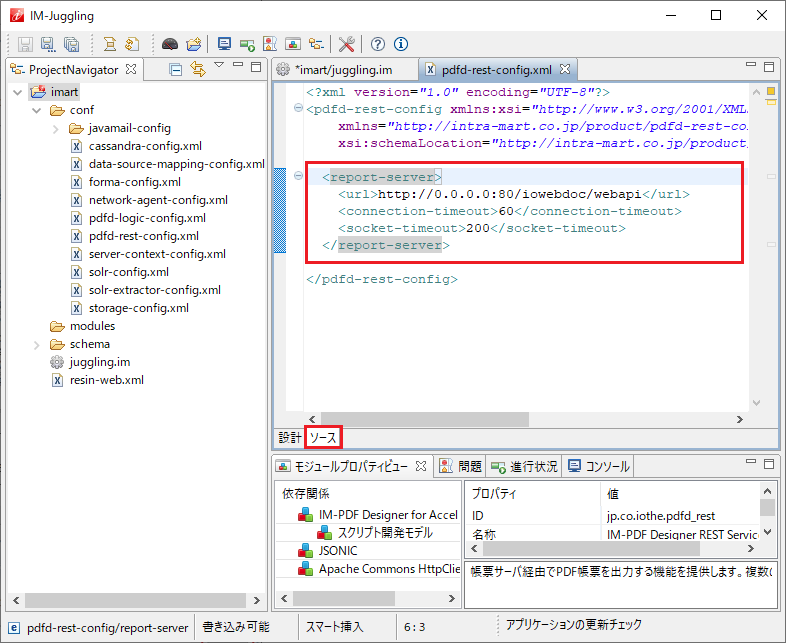Switch to the 設計 editor tab
Image resolution: width=786 pixels, height=643 pixels.
289,438
